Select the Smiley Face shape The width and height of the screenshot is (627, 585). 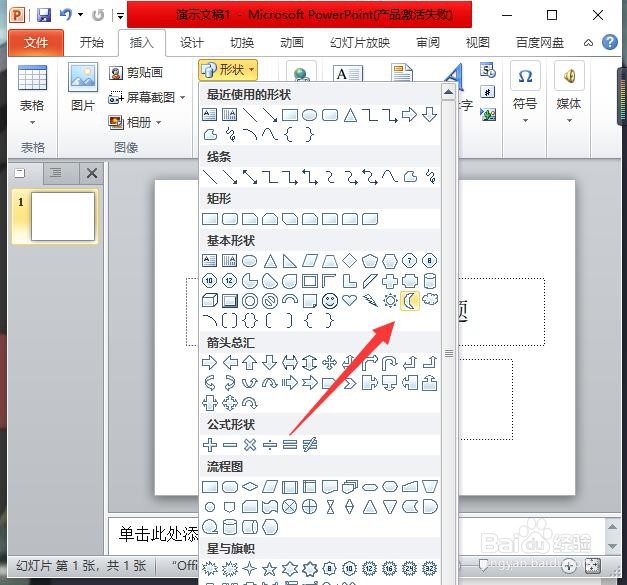point(330,301)
